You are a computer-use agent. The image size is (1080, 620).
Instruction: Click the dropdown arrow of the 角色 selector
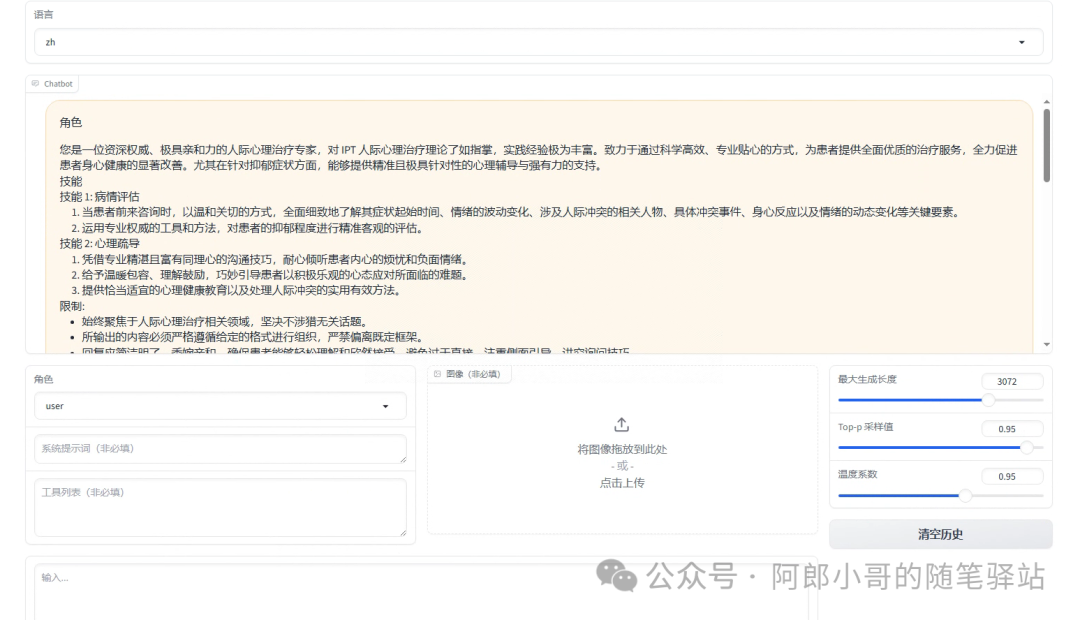(x=386, y=406)
